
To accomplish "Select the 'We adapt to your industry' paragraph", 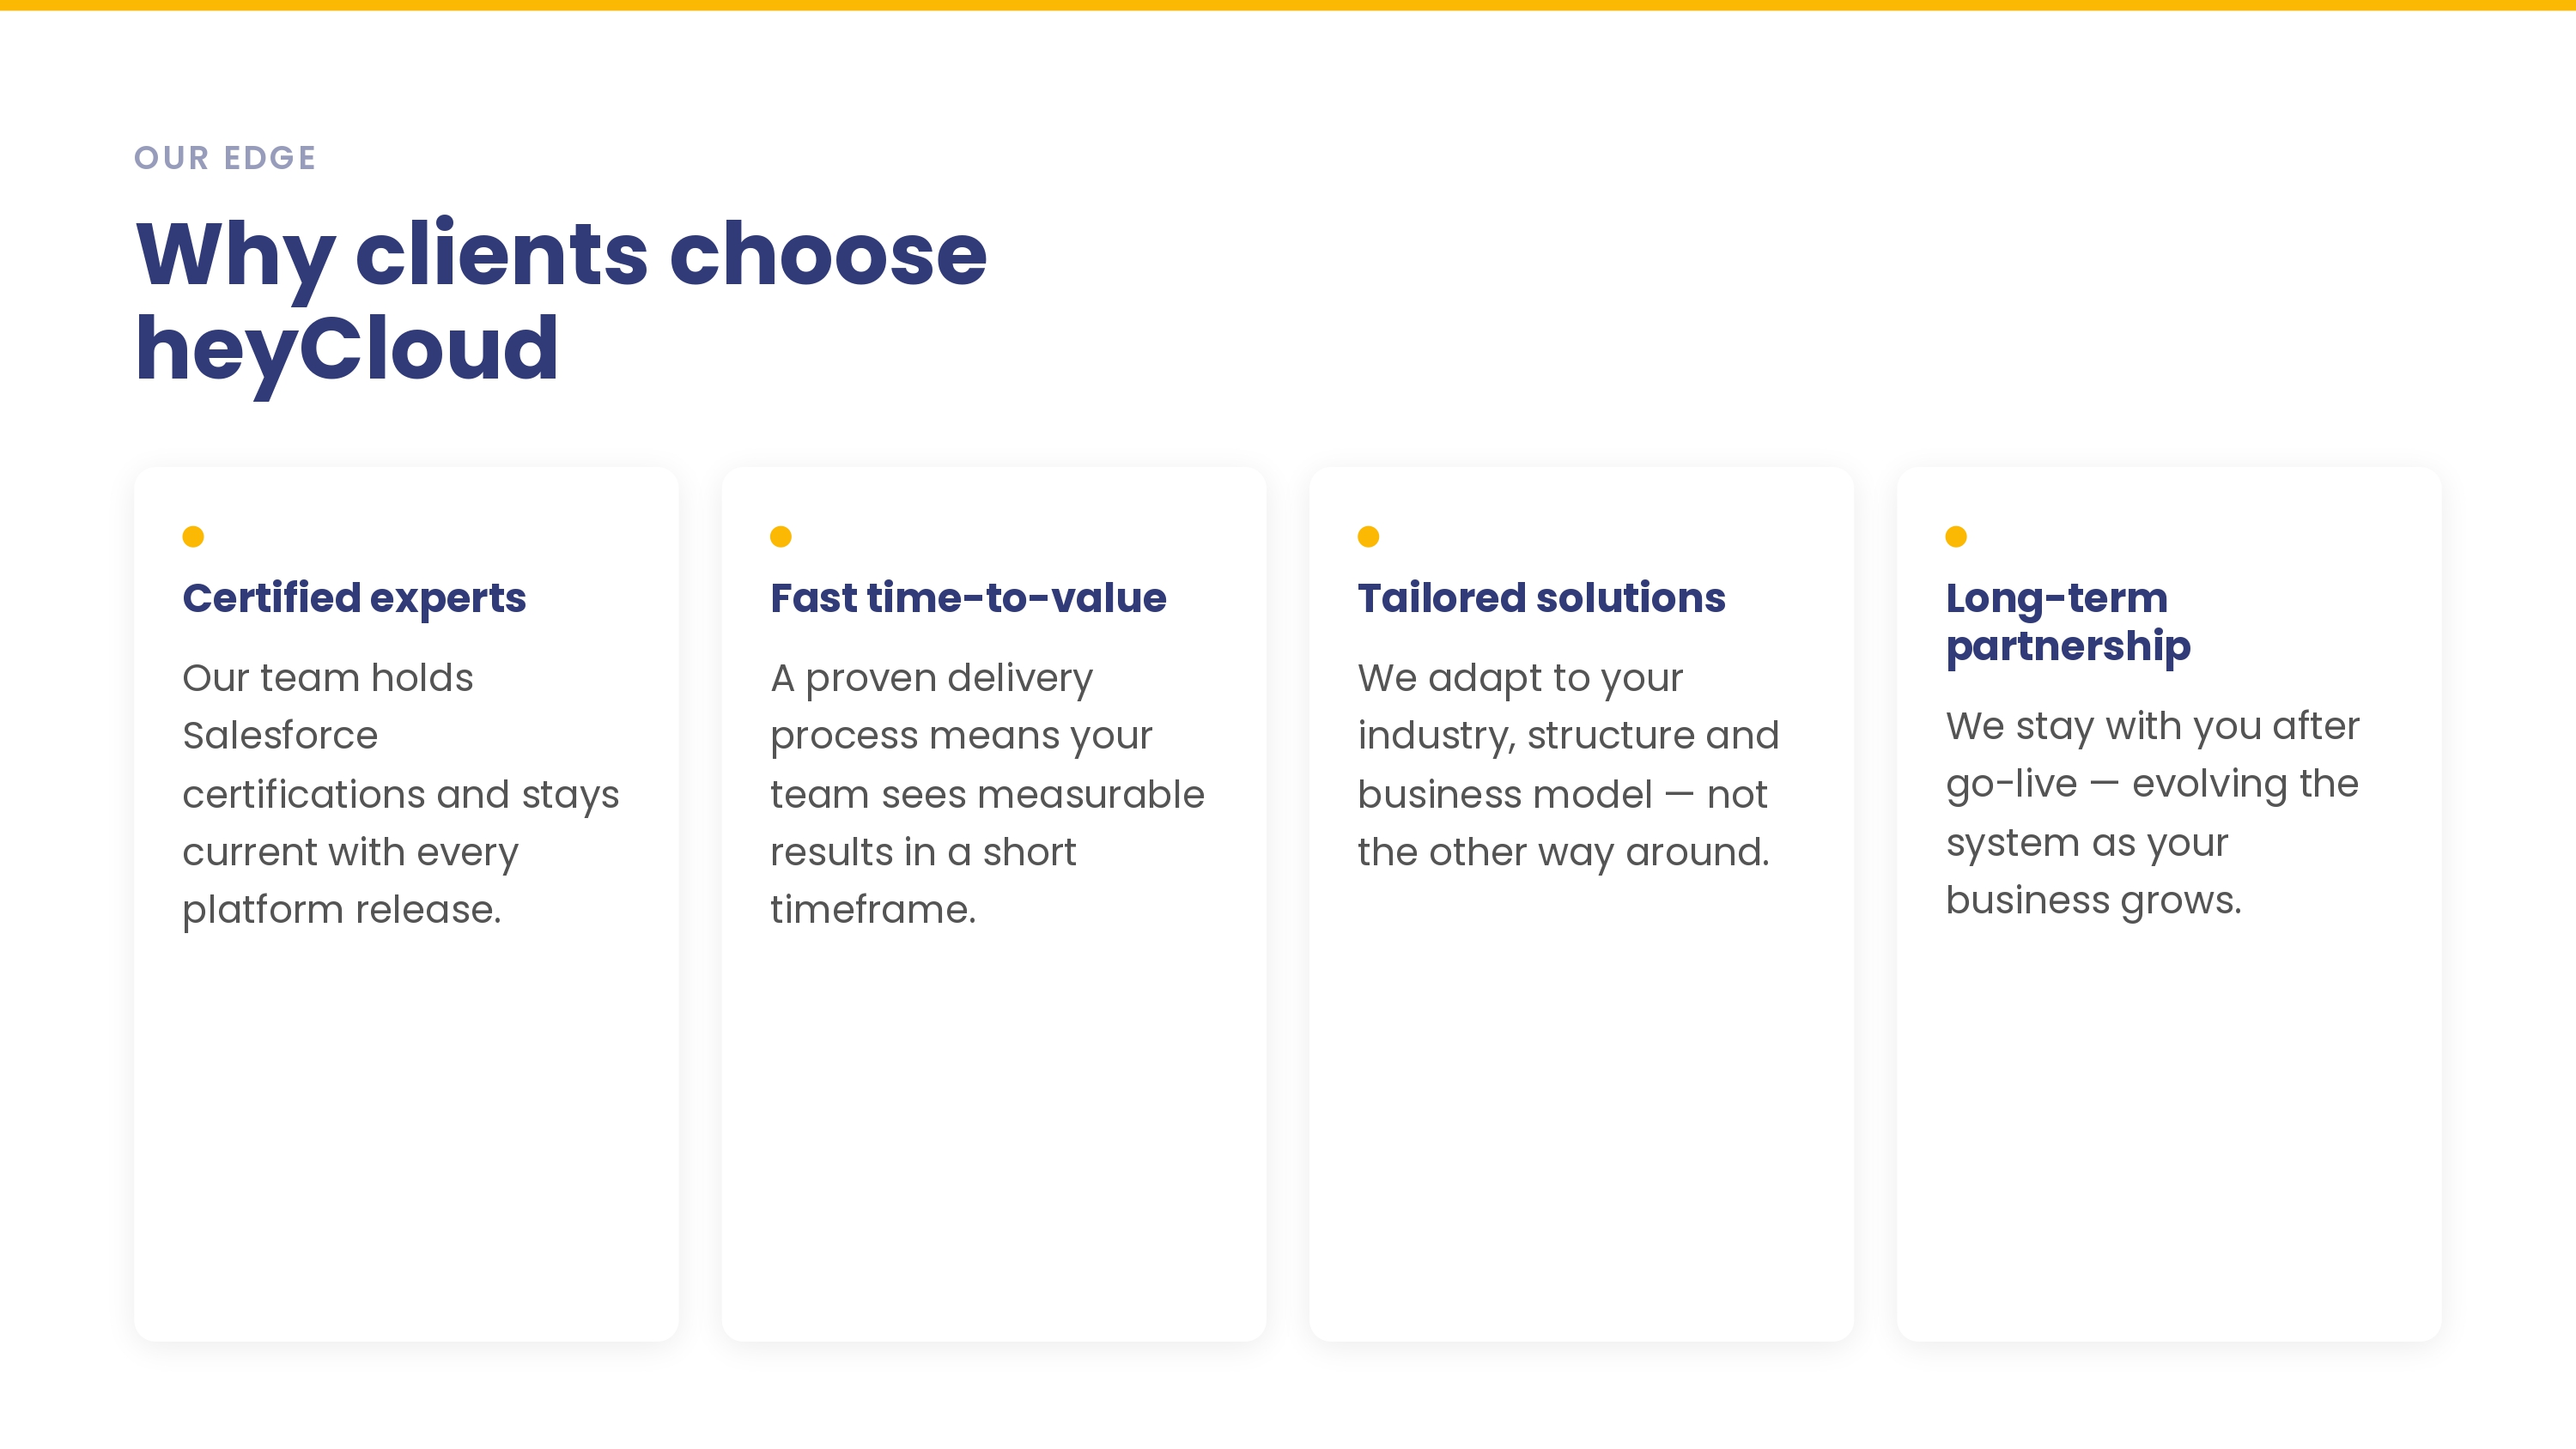I will pyautogui.click(x=1568, y=765).
